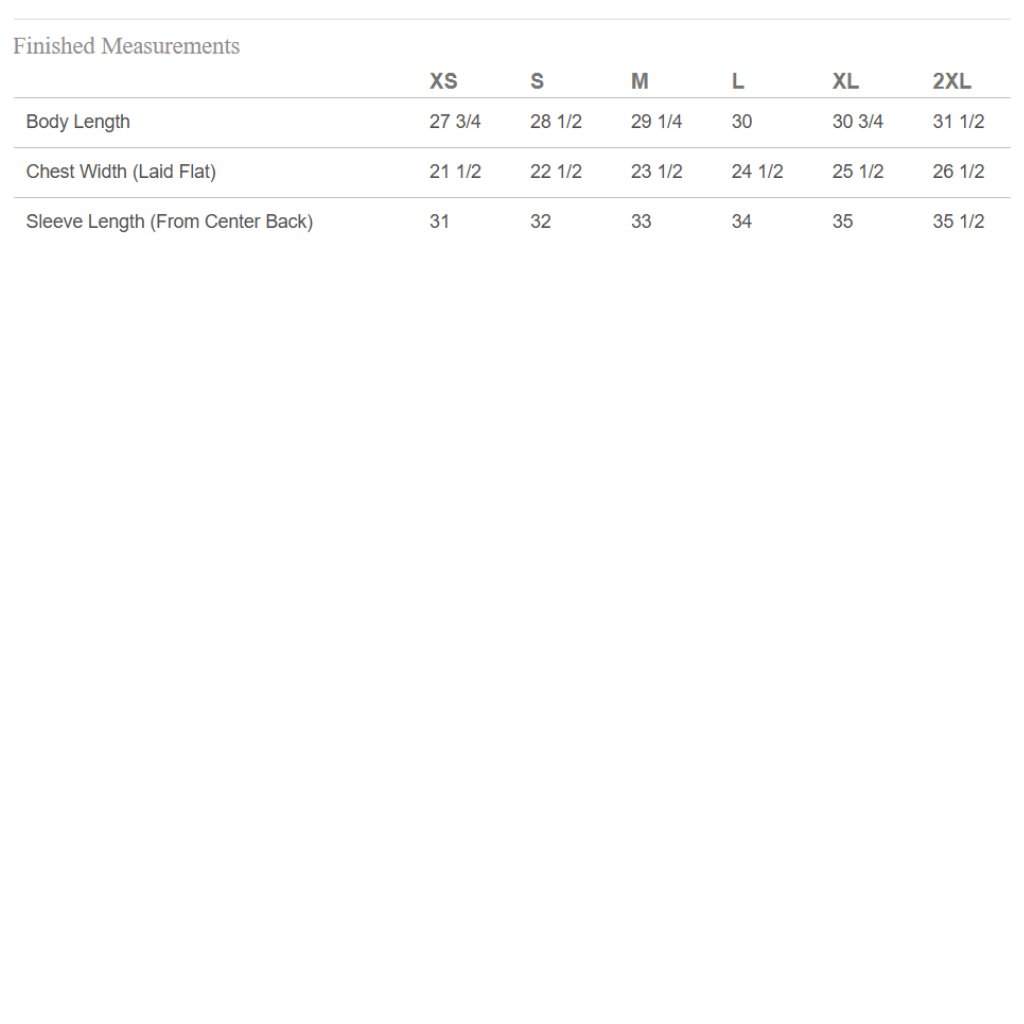1024x1024 pixels.
Task: Click the Chest Width (Laid Flat) label
Action: tap(121, 172)
